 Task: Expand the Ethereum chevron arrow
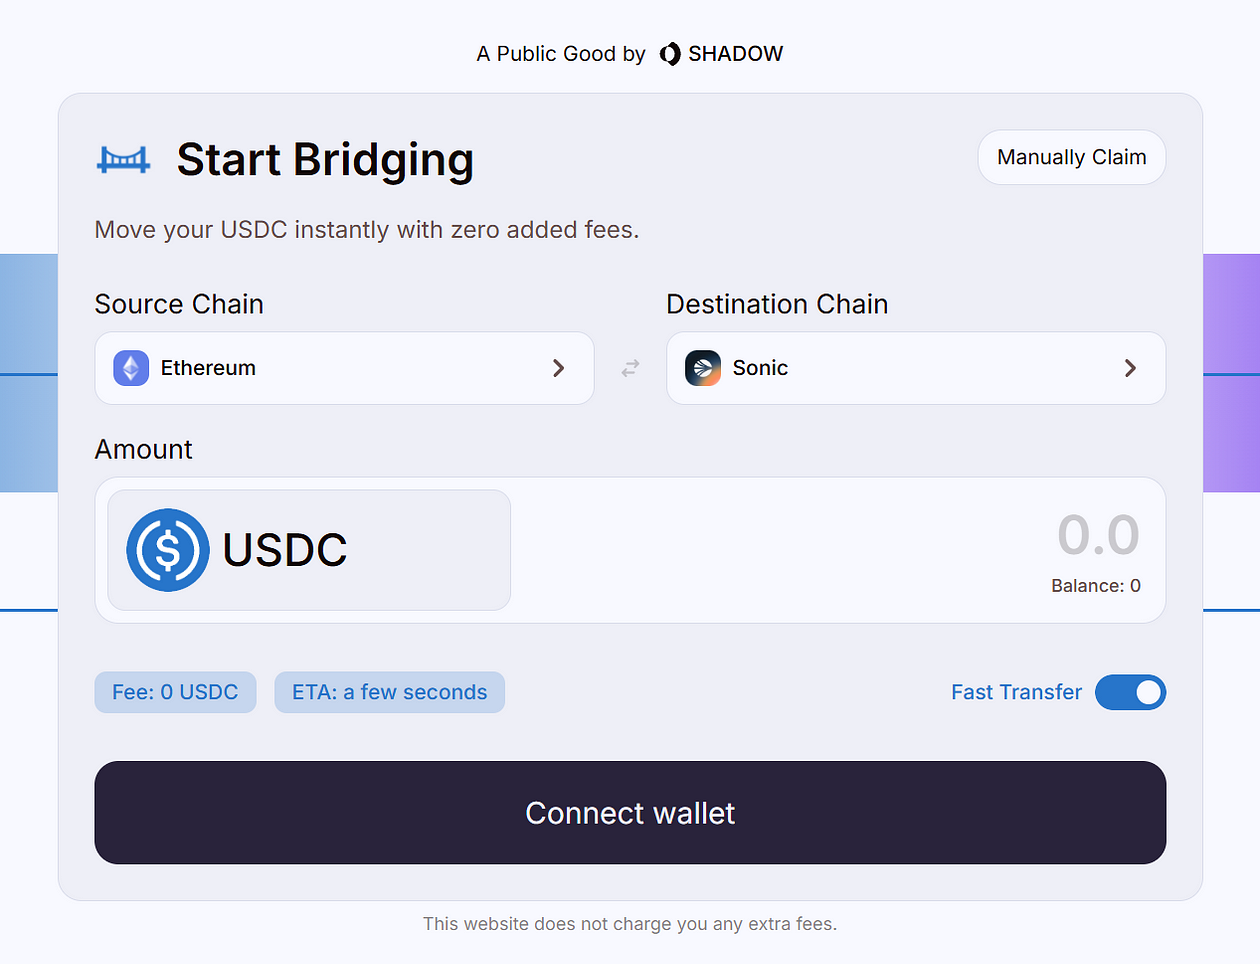[559, 368]
